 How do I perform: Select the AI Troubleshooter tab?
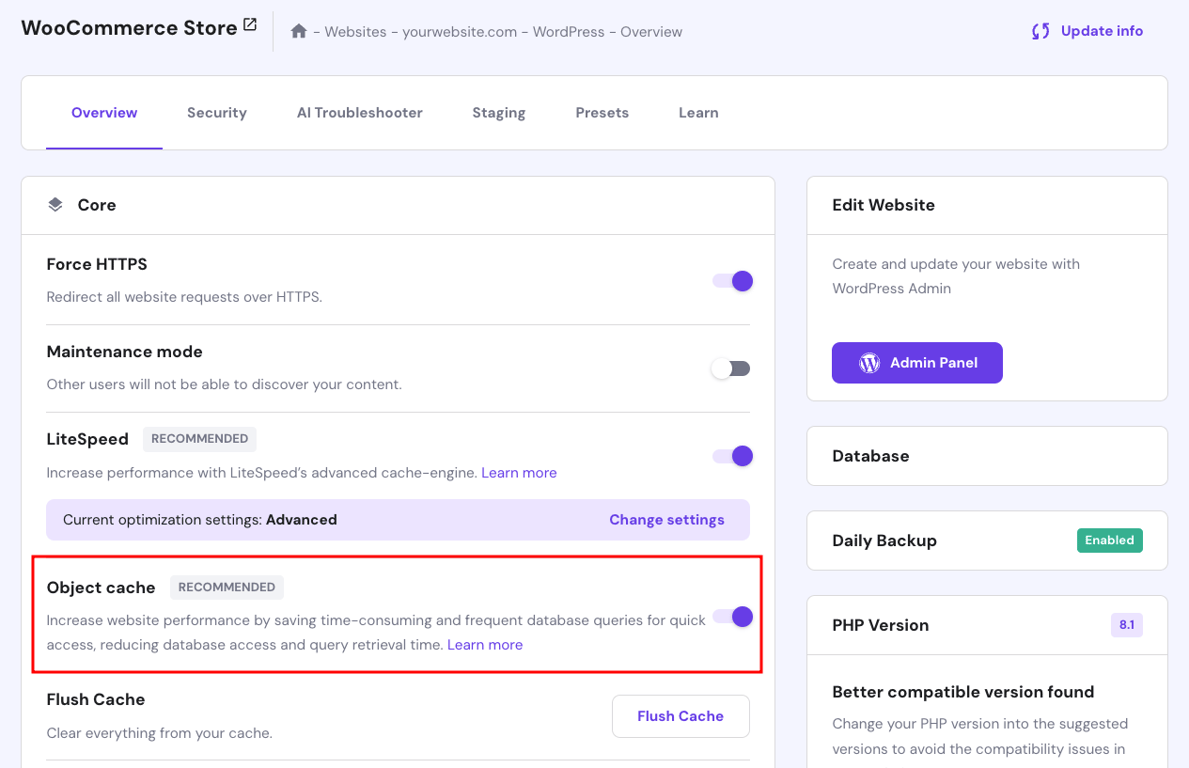(359, 112)
